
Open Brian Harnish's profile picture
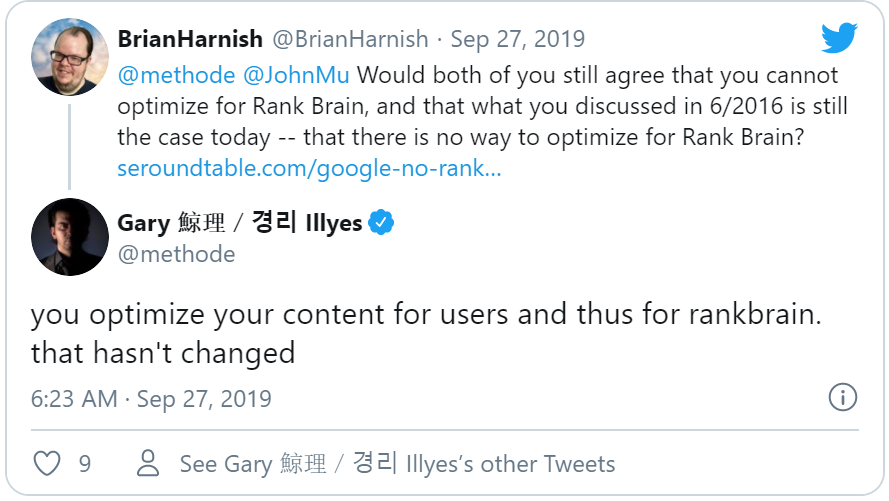pyautogui.click(x=70, y=56)
